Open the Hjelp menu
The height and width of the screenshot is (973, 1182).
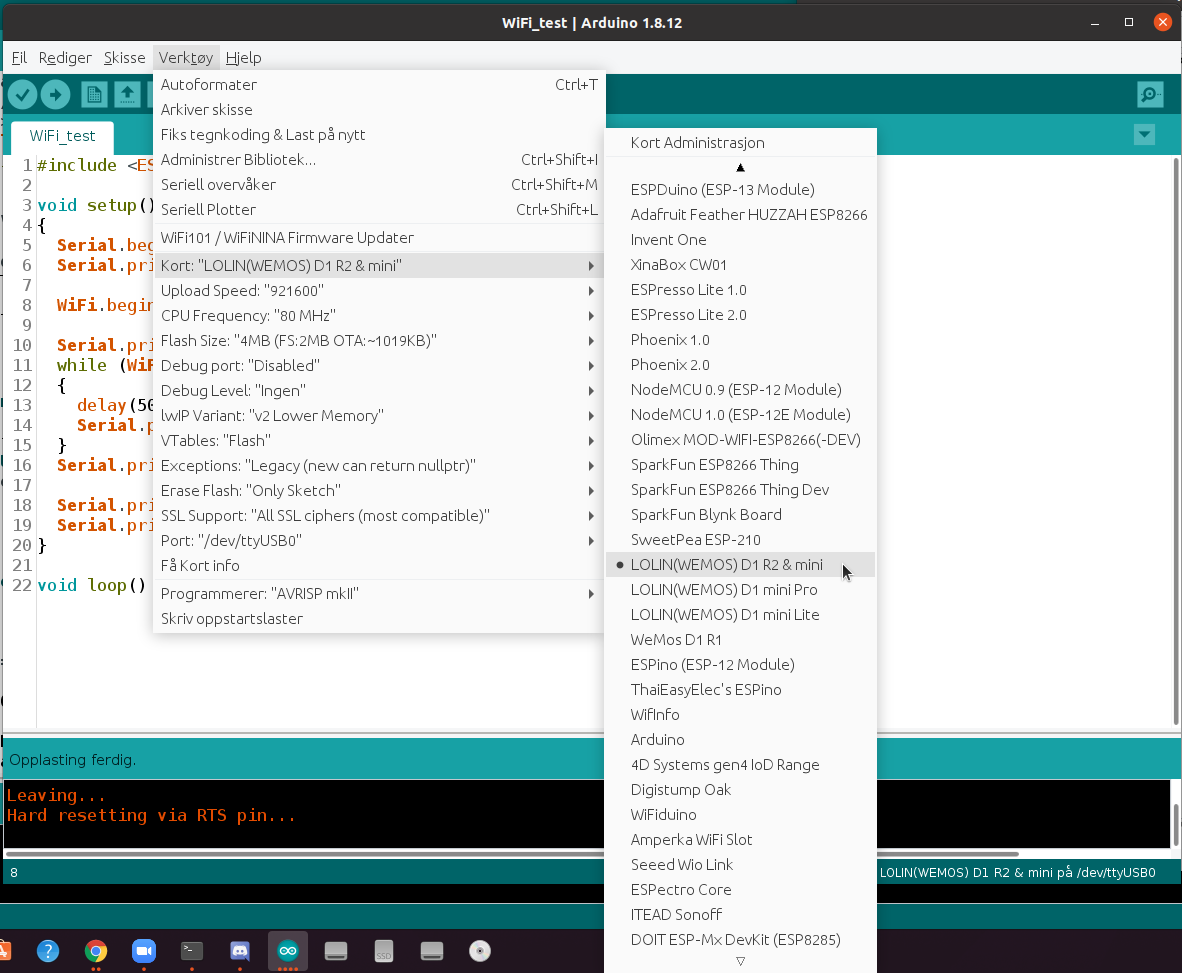point(243,58)
